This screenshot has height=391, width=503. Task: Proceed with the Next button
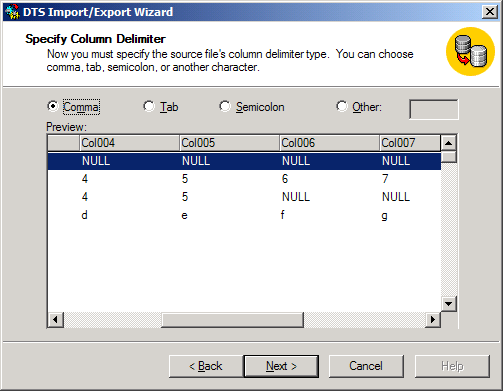[x=281, y=366]
